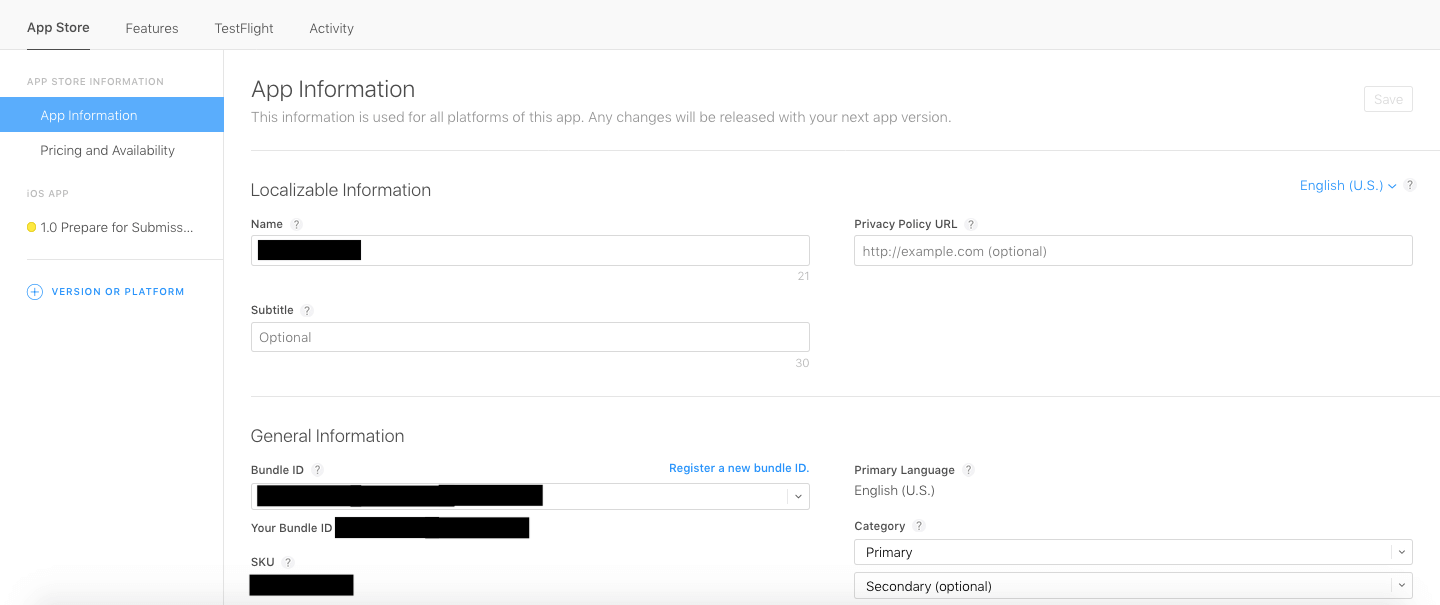This screenshot has width=1440, height=605.
Task: Click into the Privacy Policy URL field
Action: pos(1133,251)
